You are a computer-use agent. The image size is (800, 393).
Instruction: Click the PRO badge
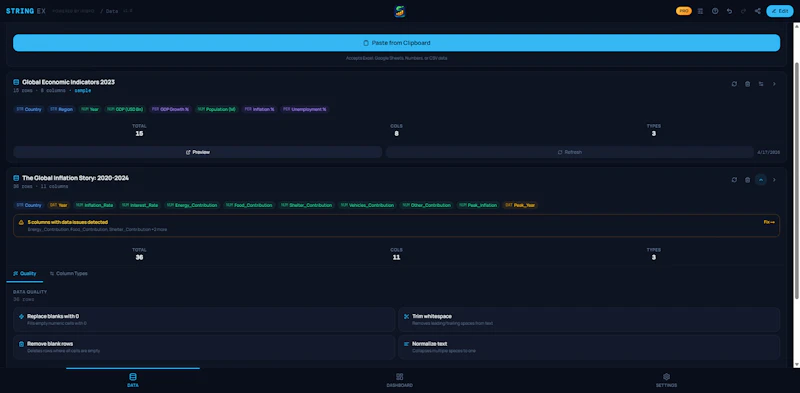tap(684, 11)
